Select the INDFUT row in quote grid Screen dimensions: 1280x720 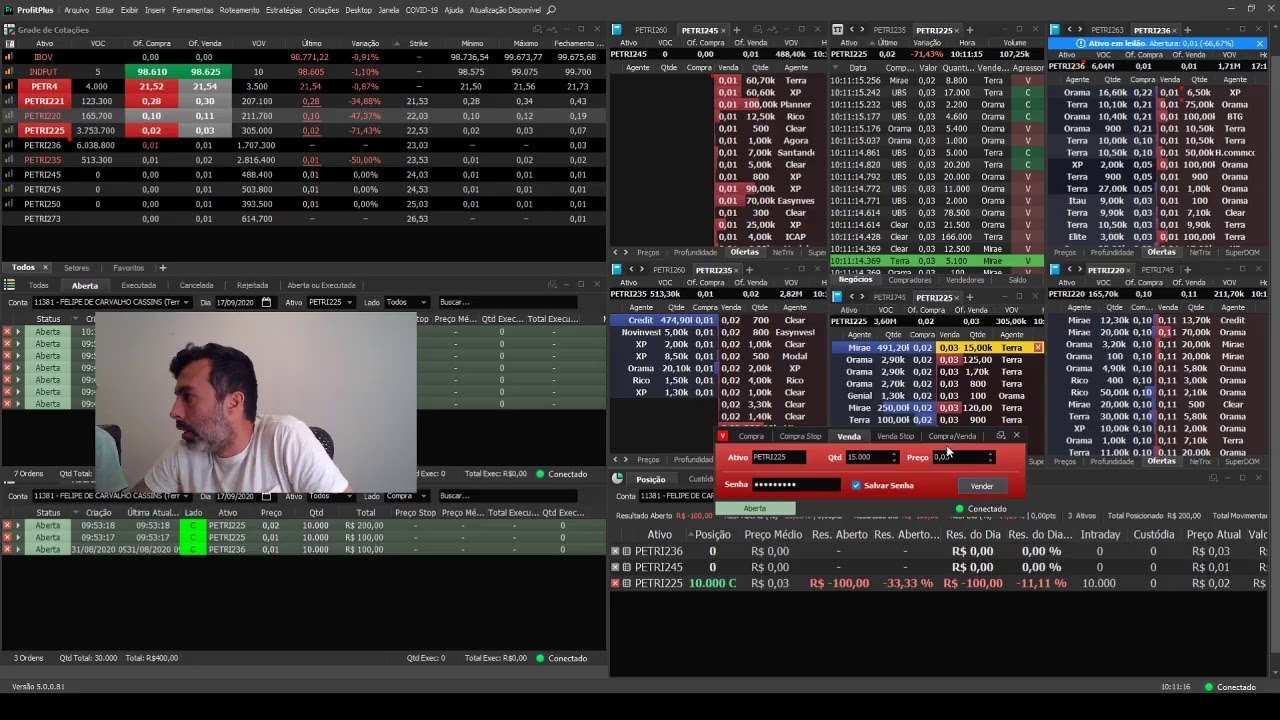click(303, 72)
